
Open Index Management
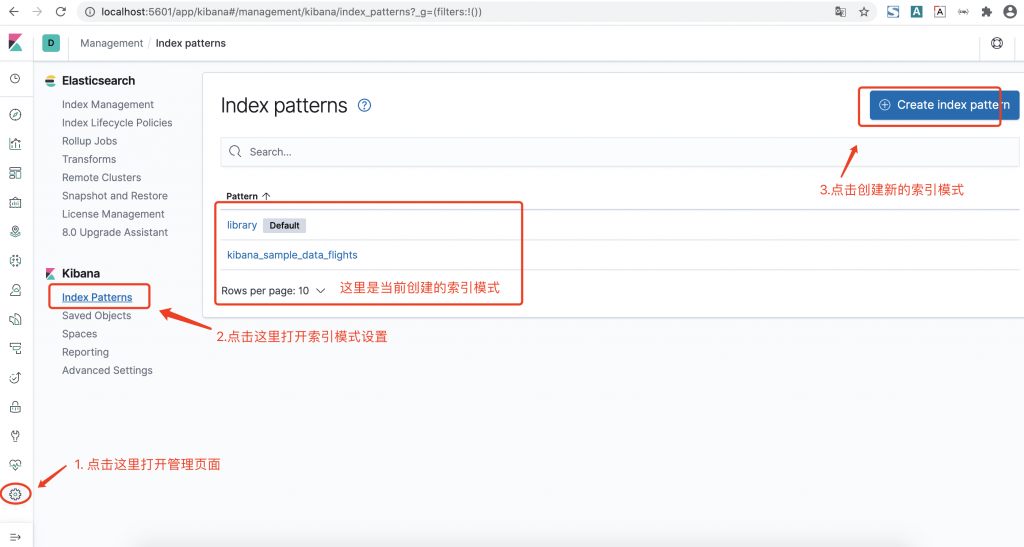coord(108,104)
